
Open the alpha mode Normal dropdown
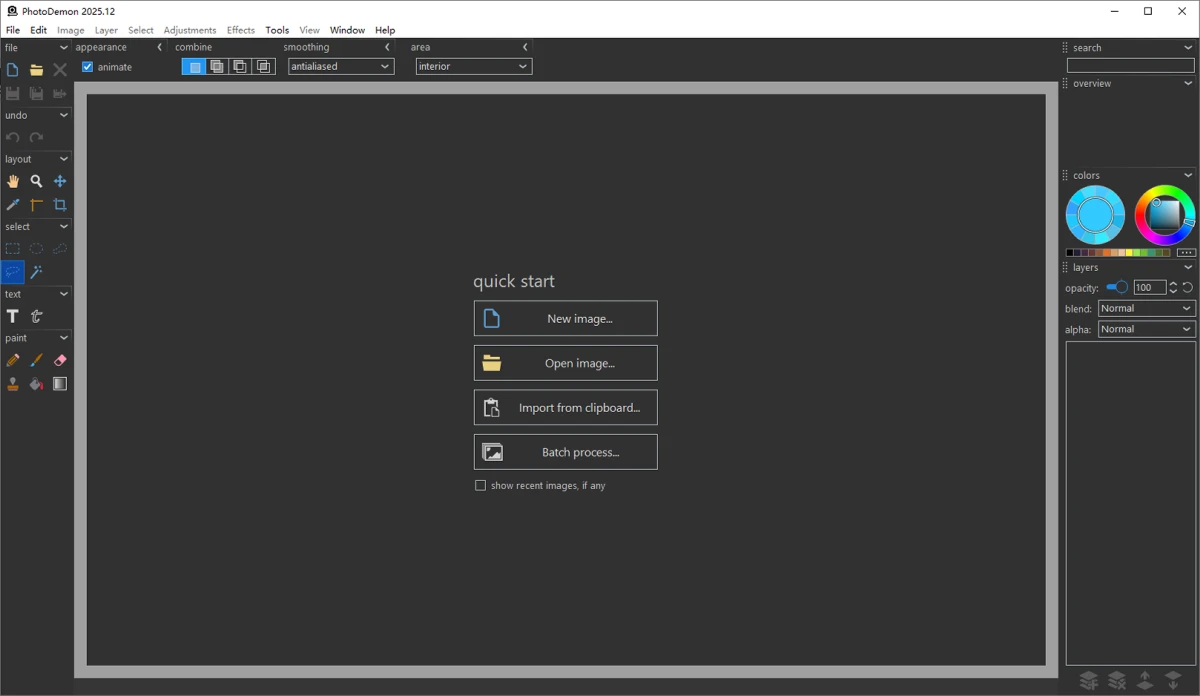point(1147,329)
